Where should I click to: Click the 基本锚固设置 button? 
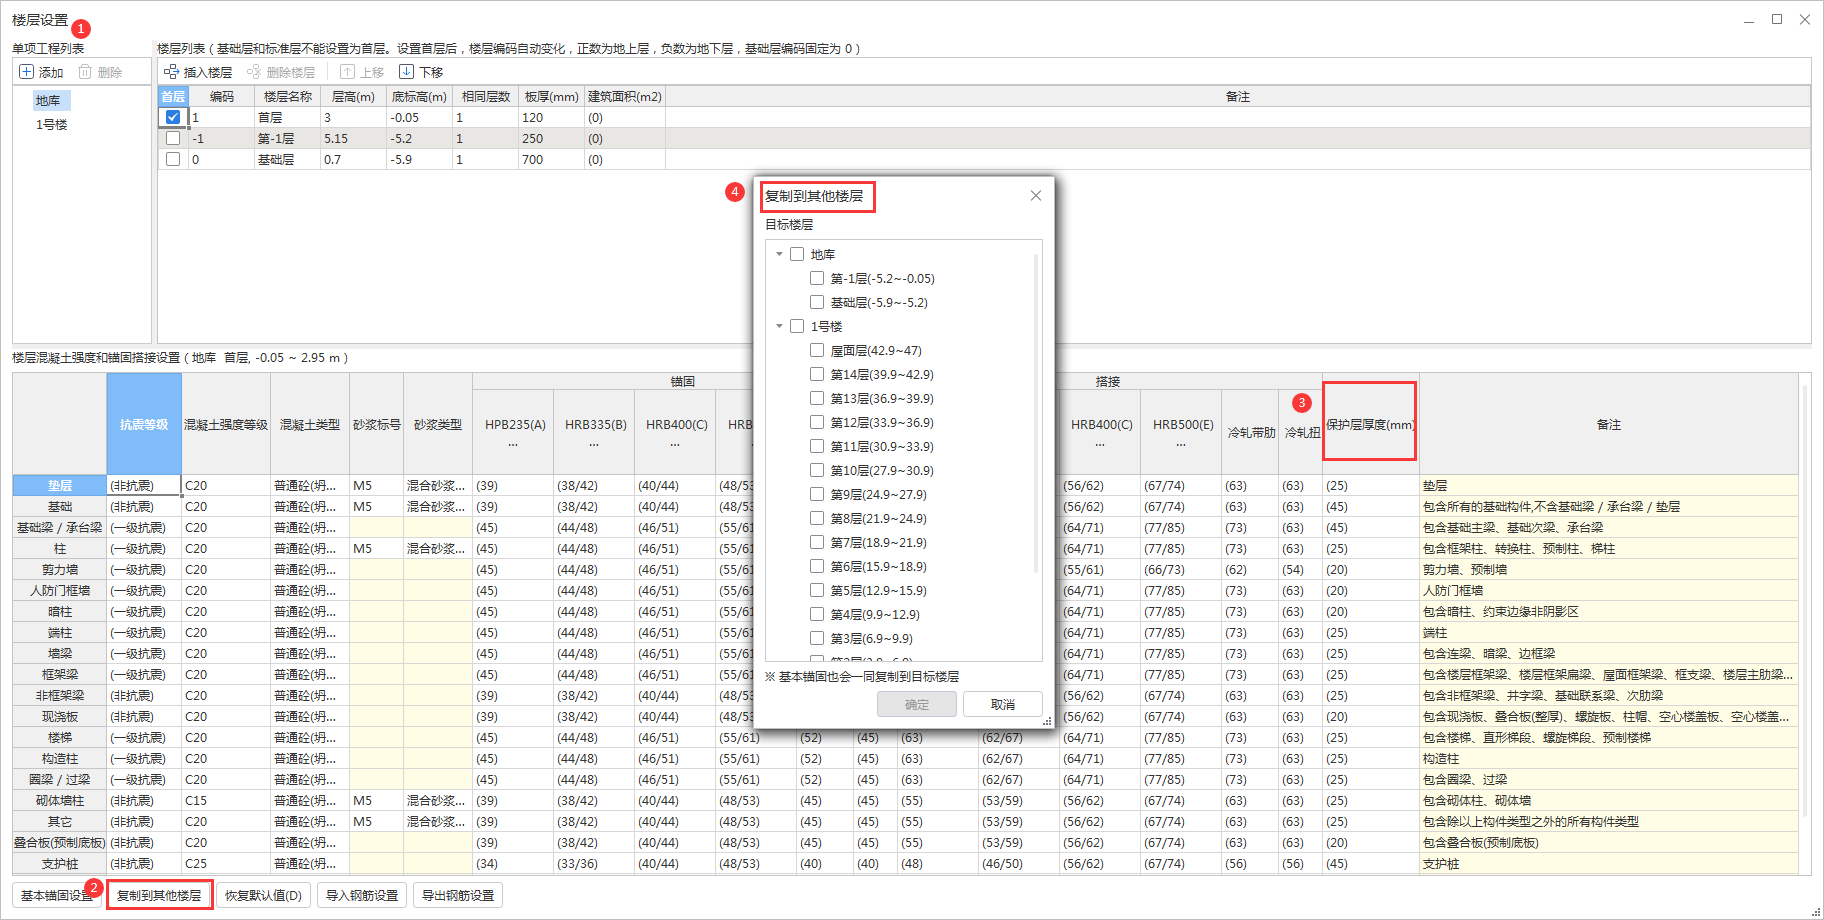(57, 895)
